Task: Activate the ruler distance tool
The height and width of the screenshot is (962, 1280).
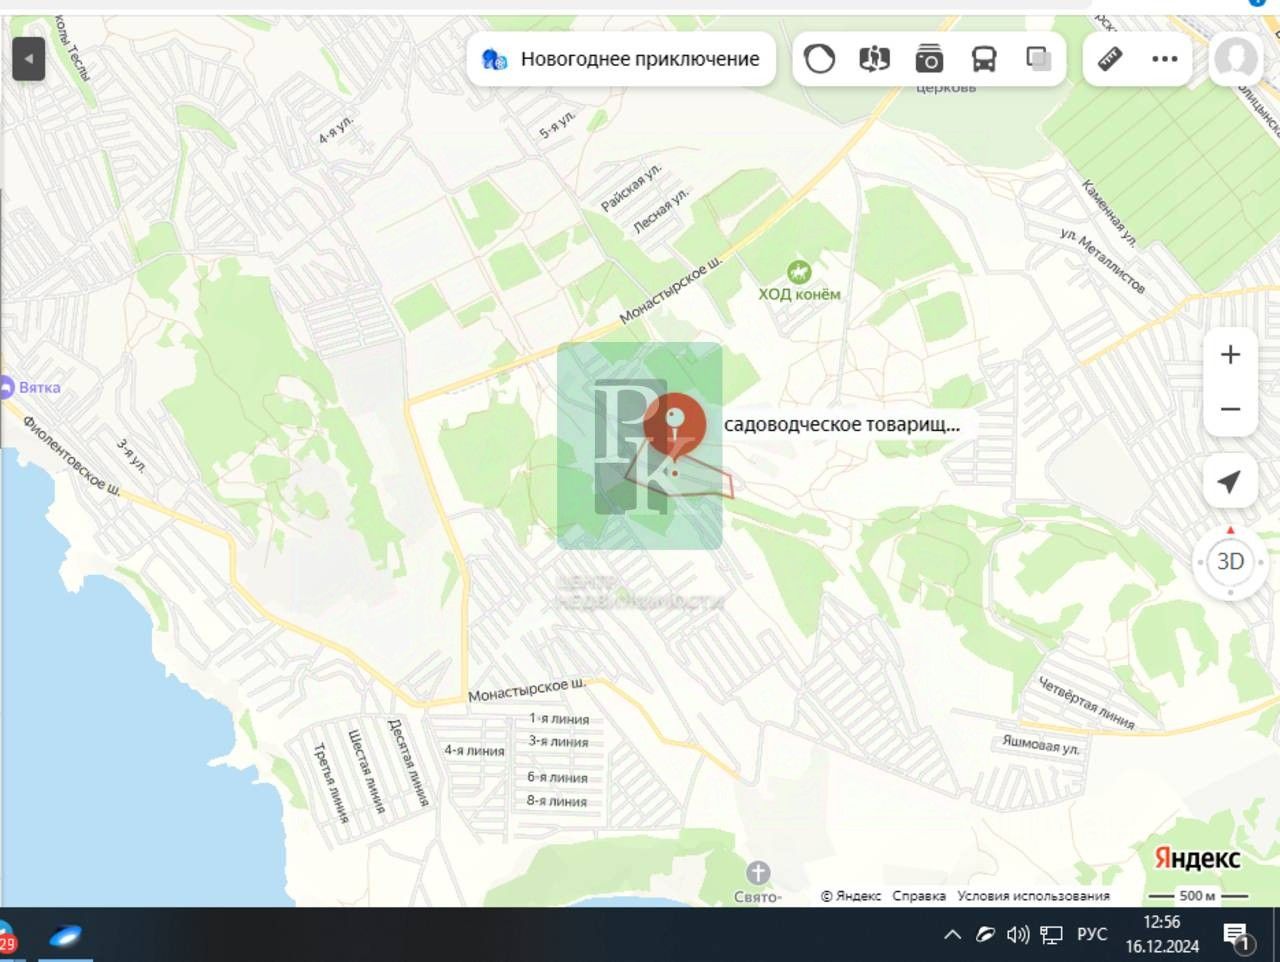Action: pos(1110,59)
